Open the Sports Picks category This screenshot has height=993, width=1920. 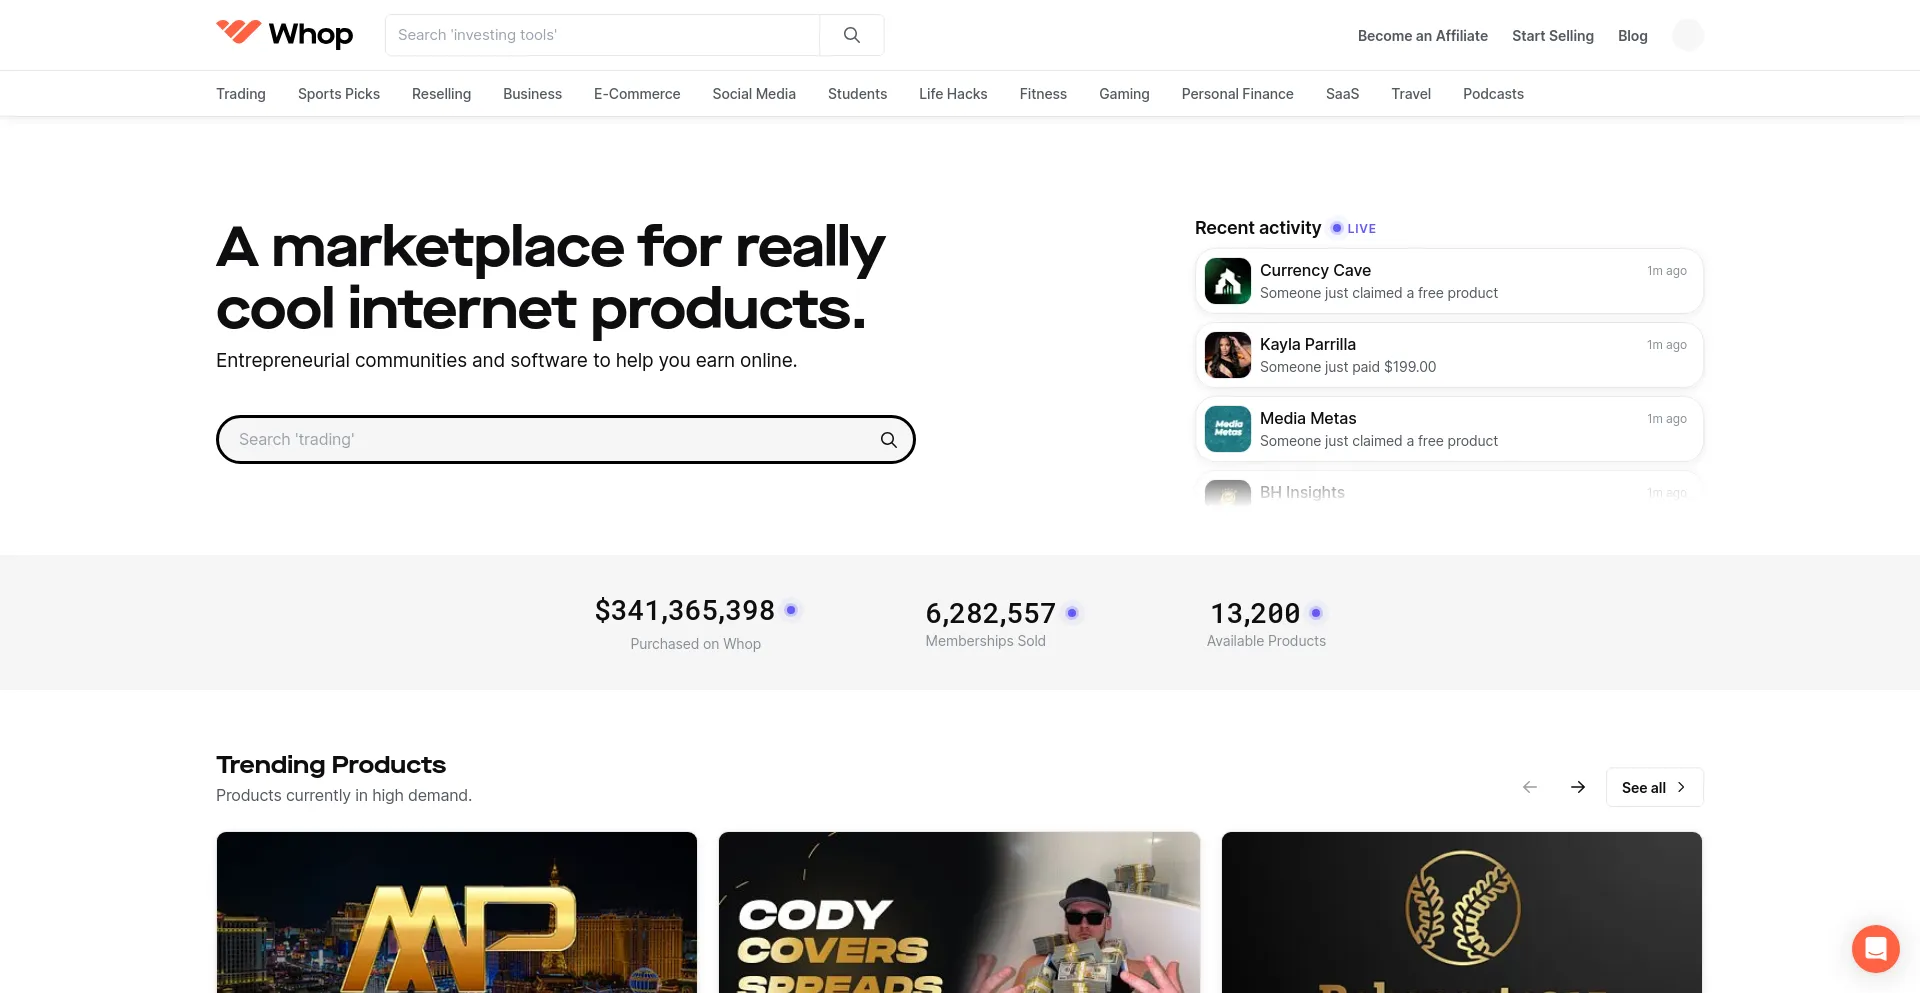tap(339, 94)
